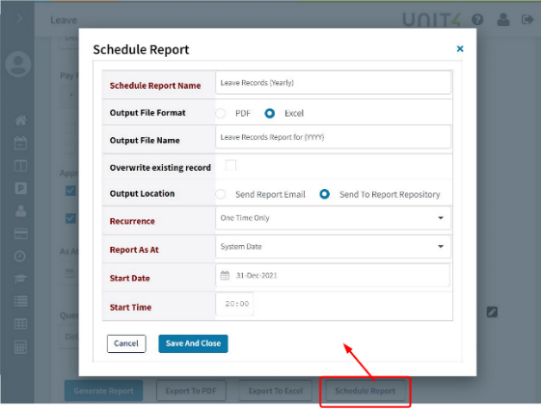Close the Schedule Report dialog with X
This screenshot has height=409, width=541.
pyautogui.click(x=460, y=49)
